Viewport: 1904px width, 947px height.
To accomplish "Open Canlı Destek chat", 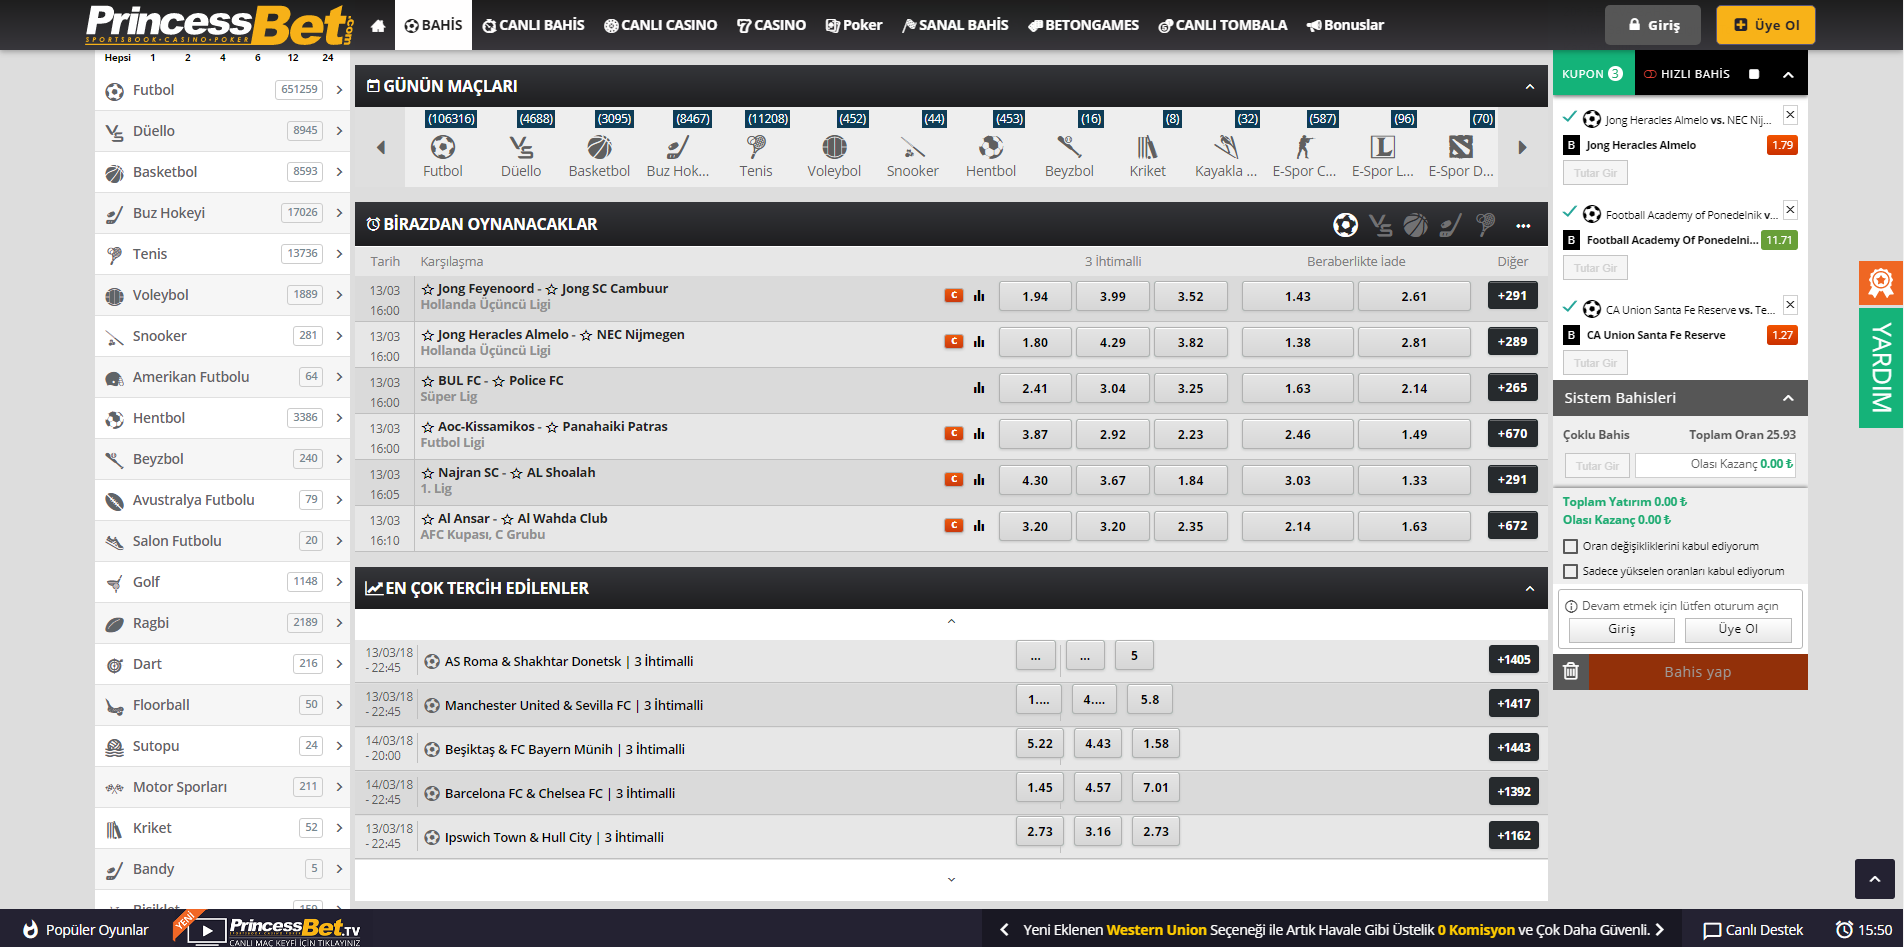I will pyautogui.click(x=1753, y=930).
